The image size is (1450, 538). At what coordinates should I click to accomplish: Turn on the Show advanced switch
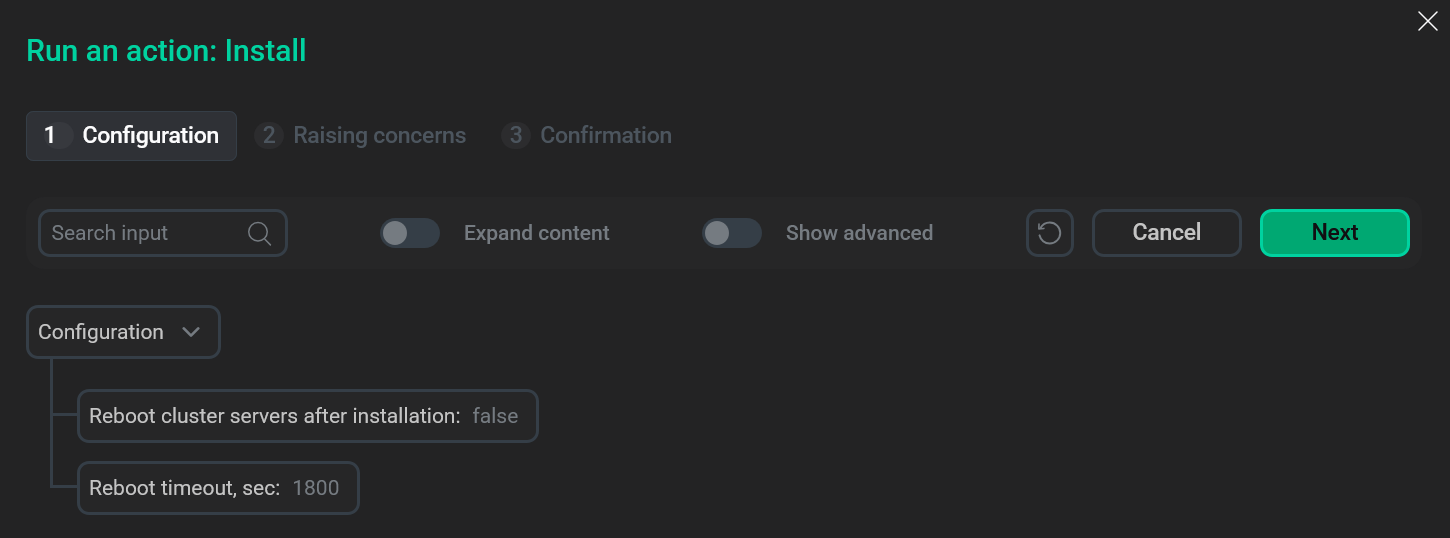click(x=732, y=233)
